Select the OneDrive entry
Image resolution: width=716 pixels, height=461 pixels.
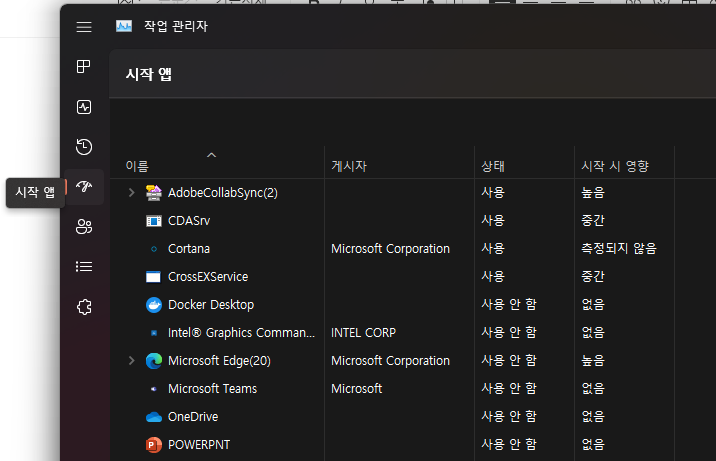pyautogui.click(x=193, y=417)
